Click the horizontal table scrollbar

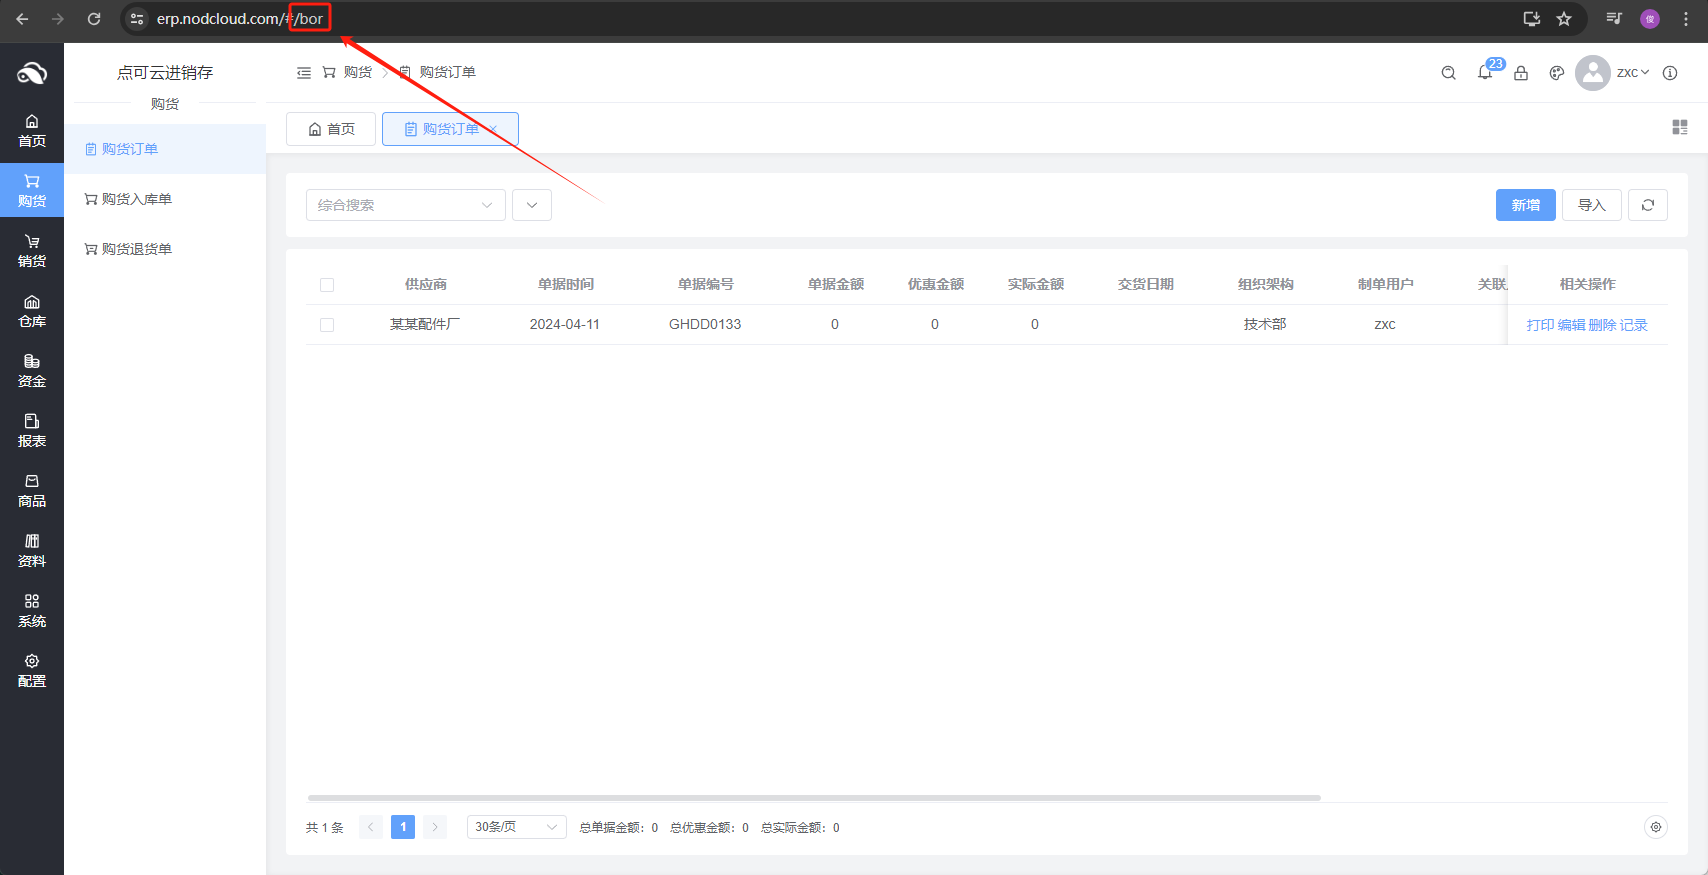(814, 798)
